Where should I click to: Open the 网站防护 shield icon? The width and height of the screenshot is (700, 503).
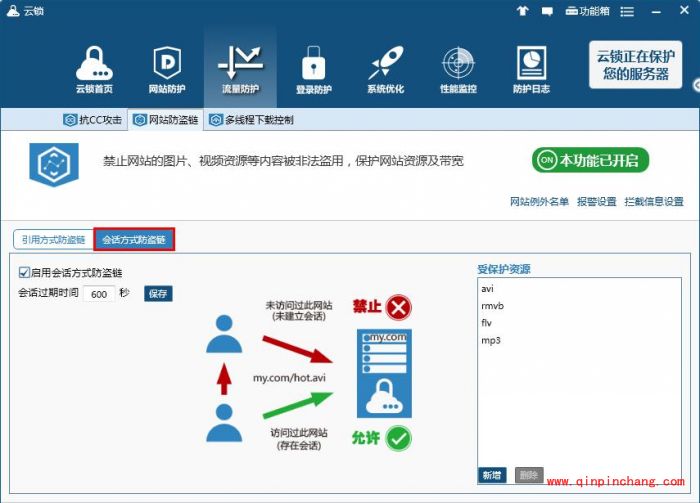(x=167, y=70)
